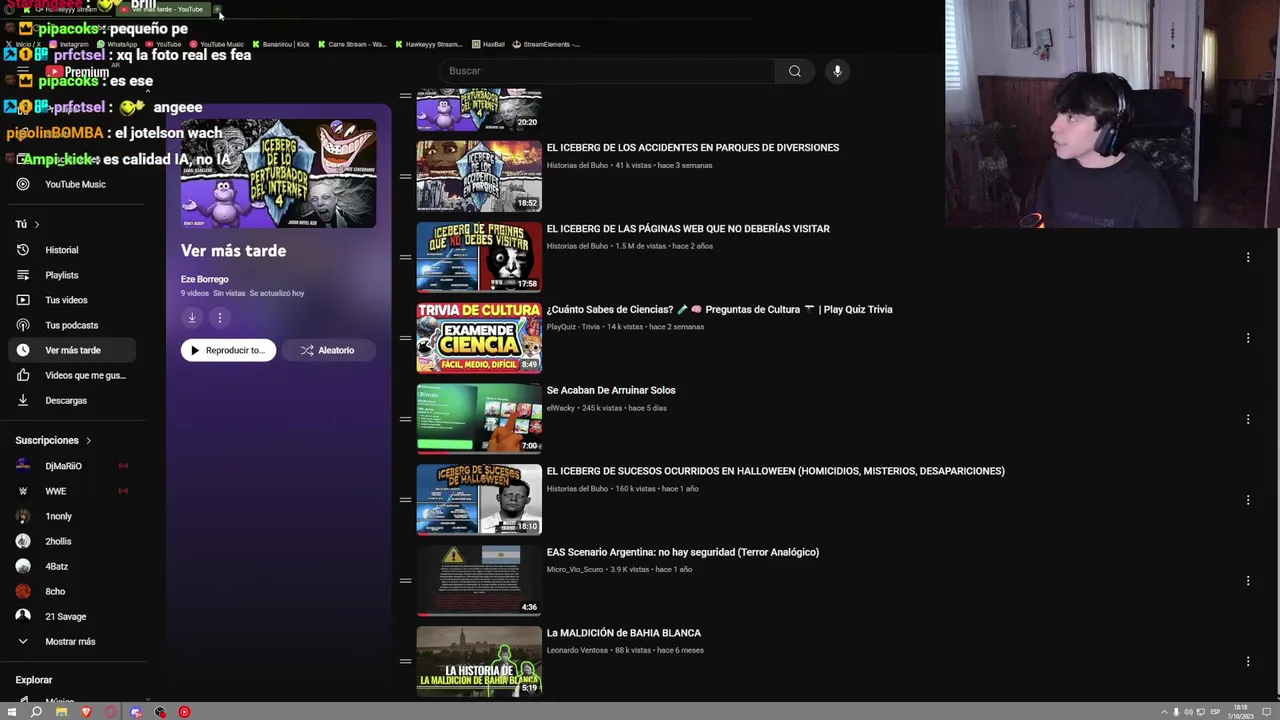Expand the Tú section chevron
The width and height of the screenshot is (1280, 720).
coord(37,224)
